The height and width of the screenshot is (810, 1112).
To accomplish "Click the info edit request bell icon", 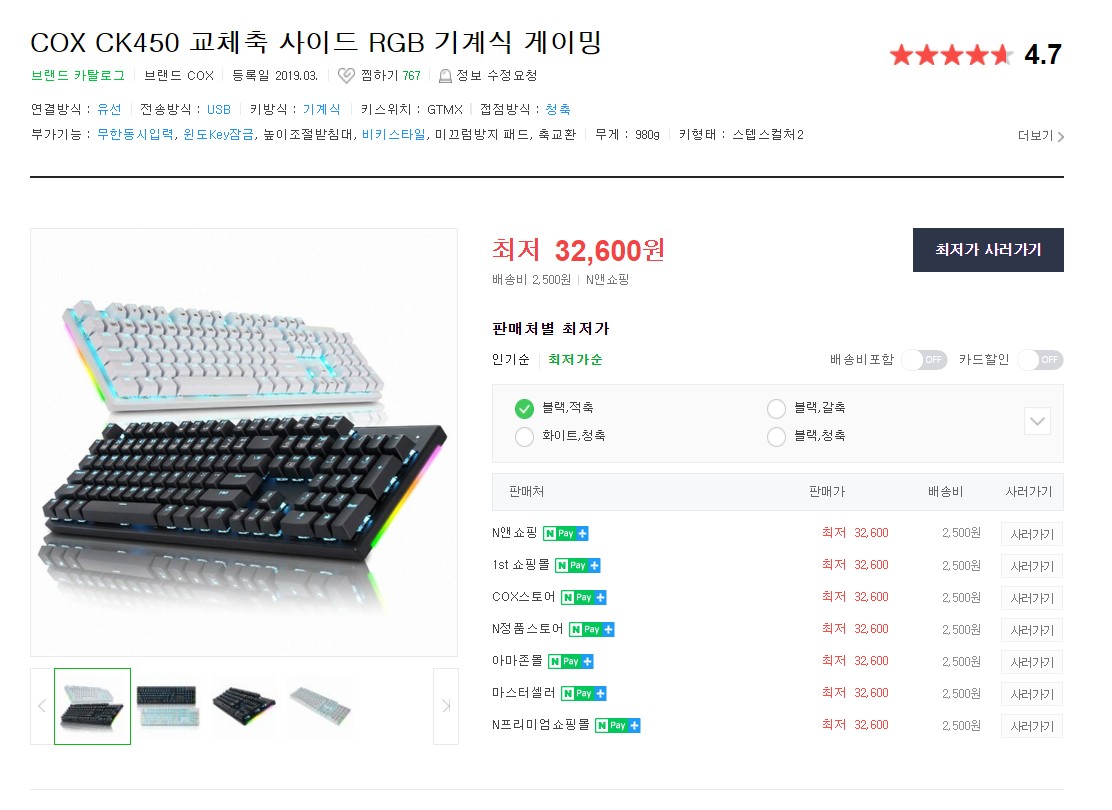I will coord(445,76).
